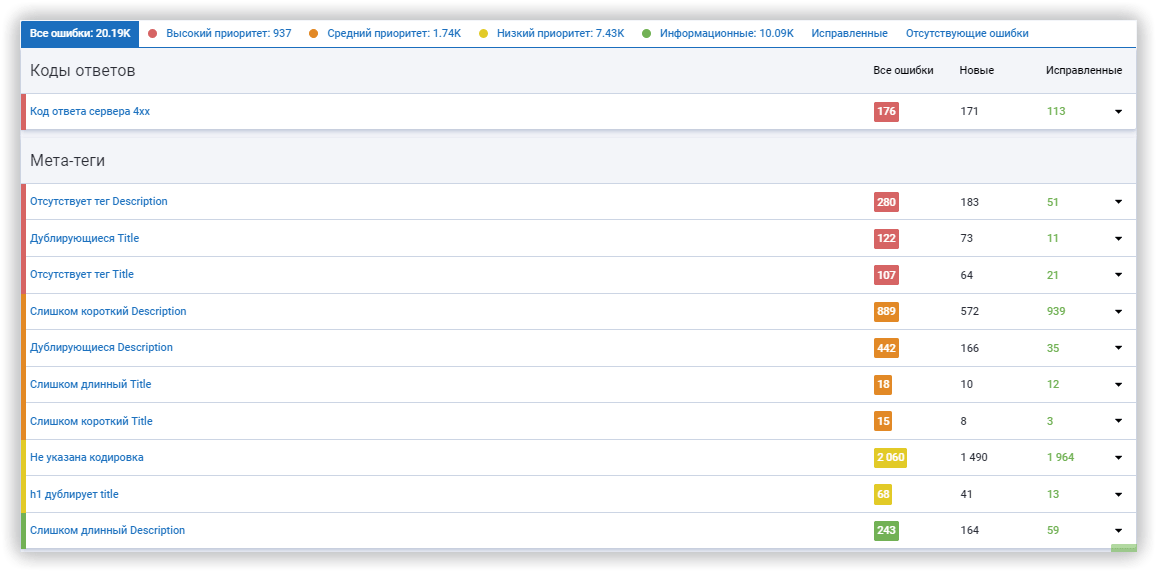
Task: Expand the 'Дублирующиеся Title' row arrow
Action: pyautogui.click(x=1118, y=238)
